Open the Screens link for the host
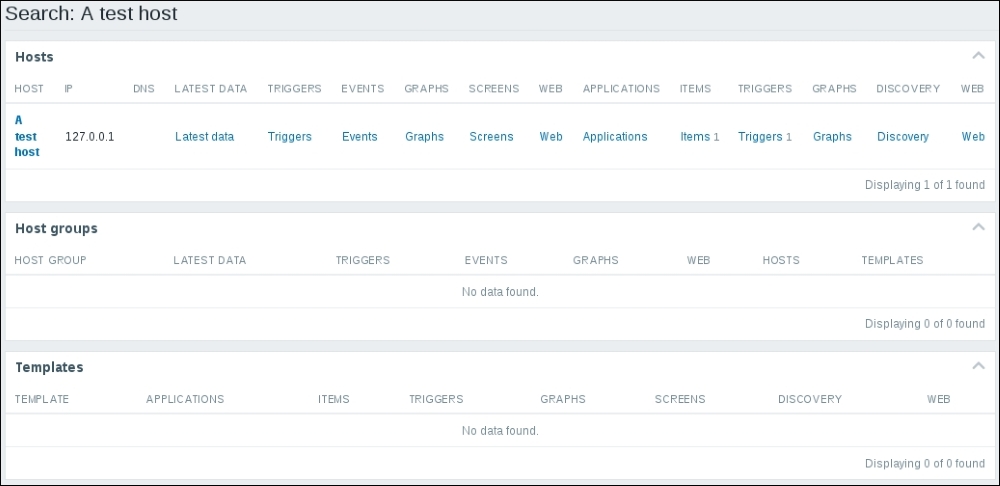The height and width of the screenshot is (486, 1000). coord(491,137)
